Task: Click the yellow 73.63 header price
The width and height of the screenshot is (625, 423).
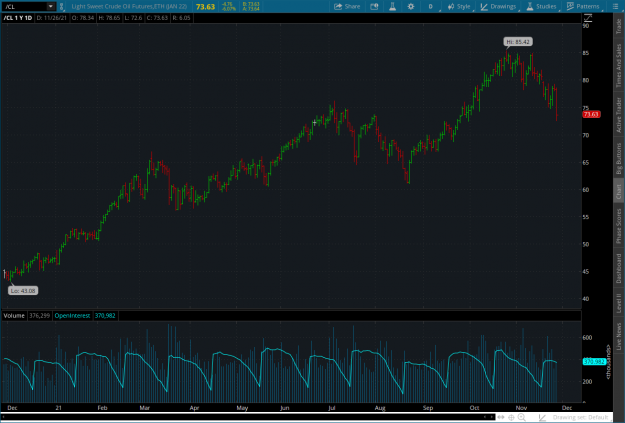Action: (205, 7)
